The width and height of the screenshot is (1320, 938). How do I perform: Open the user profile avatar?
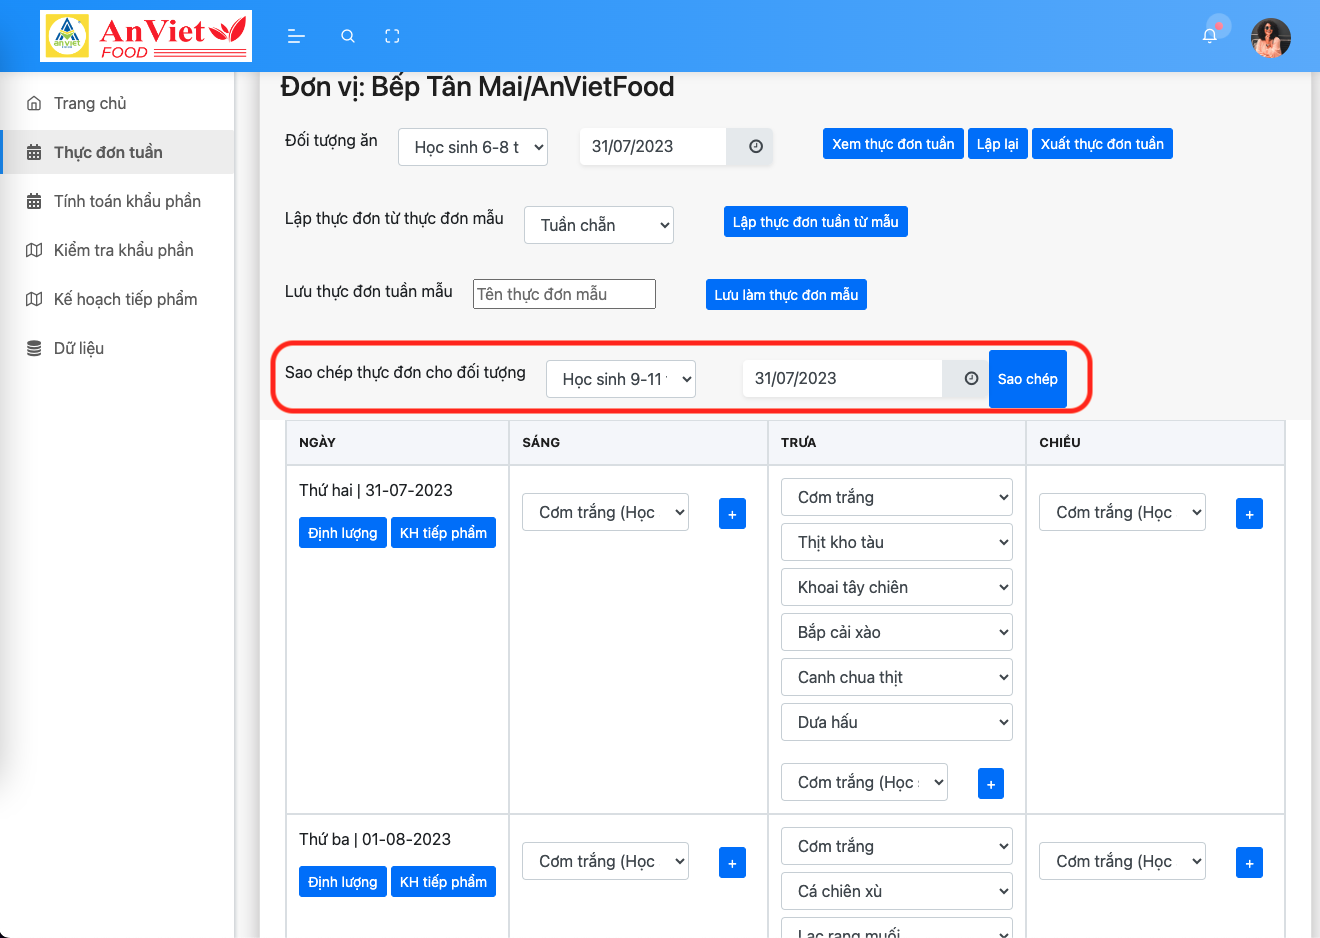point(1270,38)
